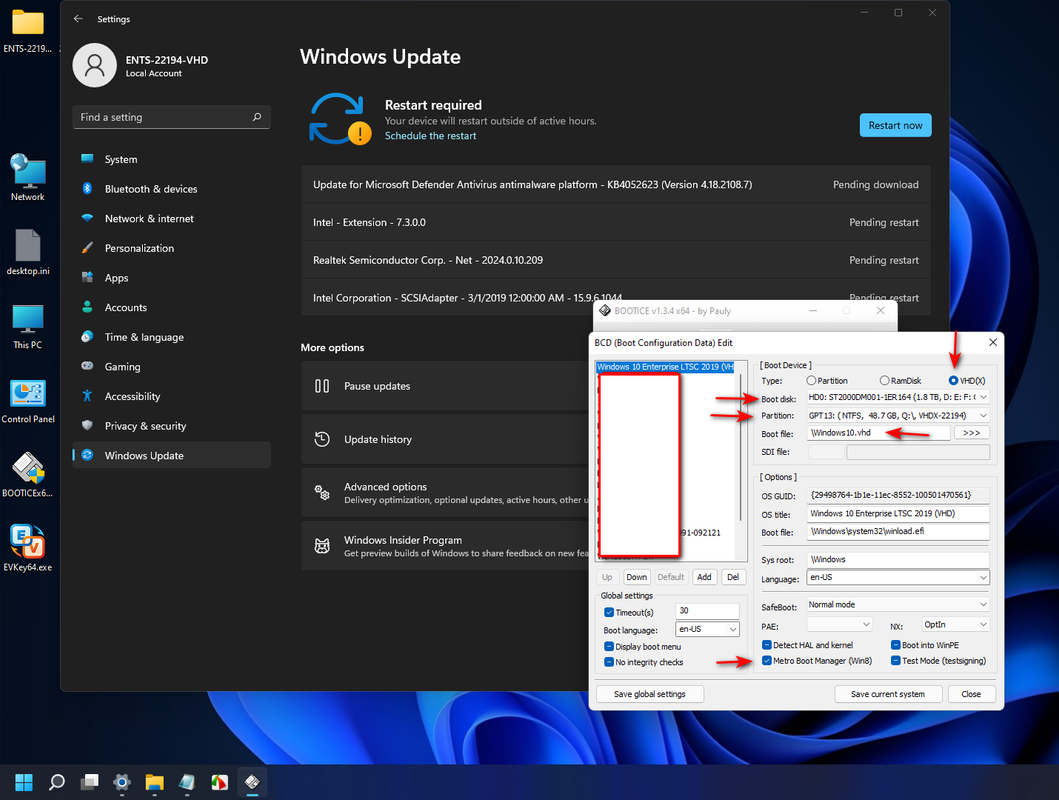The width and height of the screenshot is (1059, 800).
Task: Toggle Detect HAL and kernel checkbox
Action: tap(767, 645)
